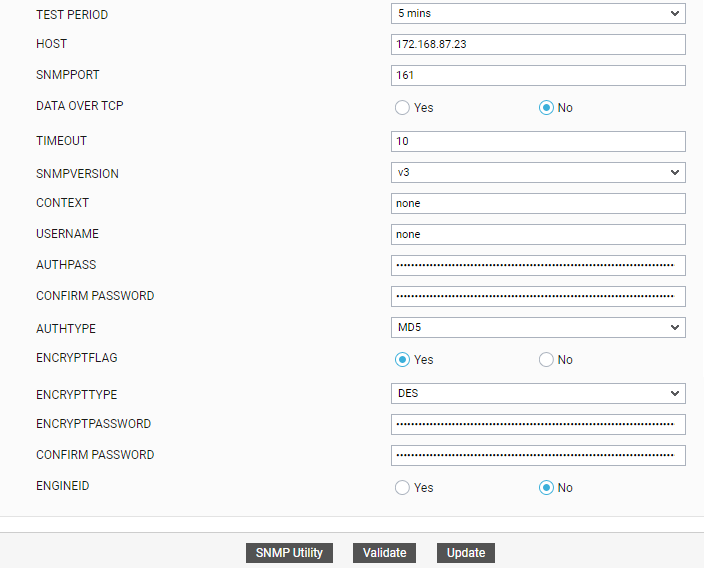This screenshot has width=704, height=568.
Task: Click the ENCRYPTPASSWORD field
Action: click(x=538, y=425)
